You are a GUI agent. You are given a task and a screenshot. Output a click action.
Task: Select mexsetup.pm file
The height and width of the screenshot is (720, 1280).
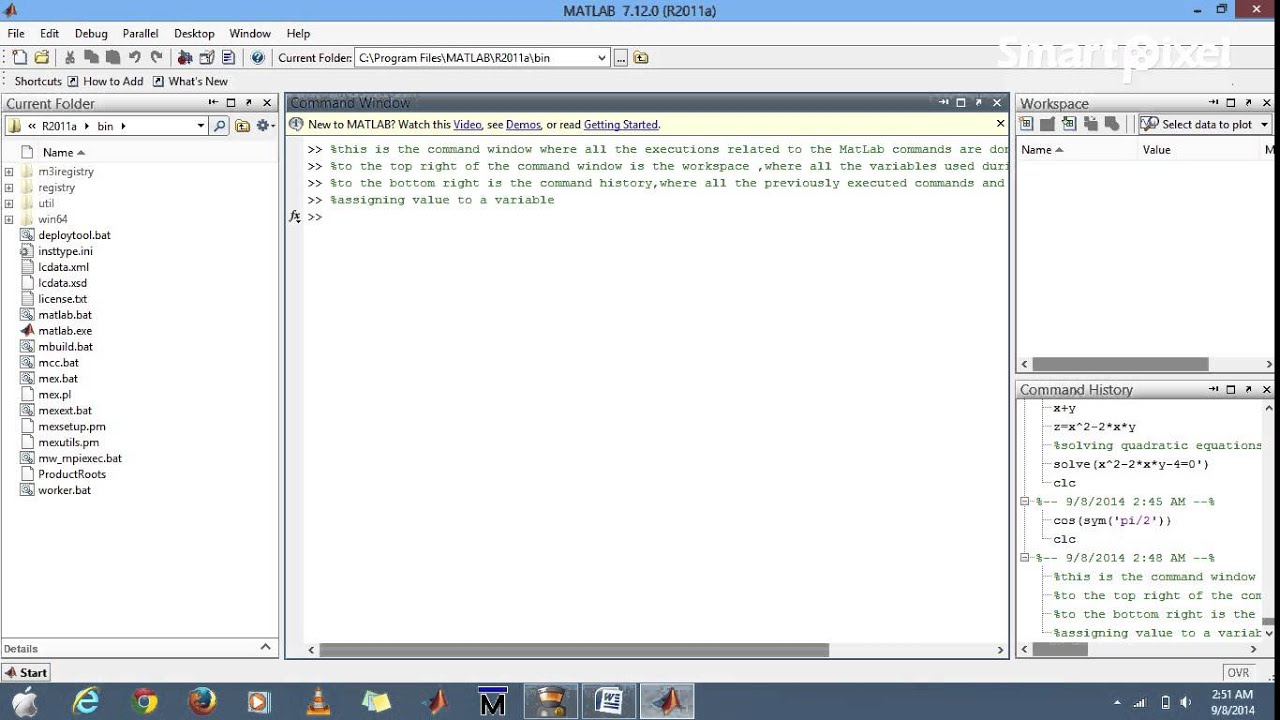tap(71, 427)
